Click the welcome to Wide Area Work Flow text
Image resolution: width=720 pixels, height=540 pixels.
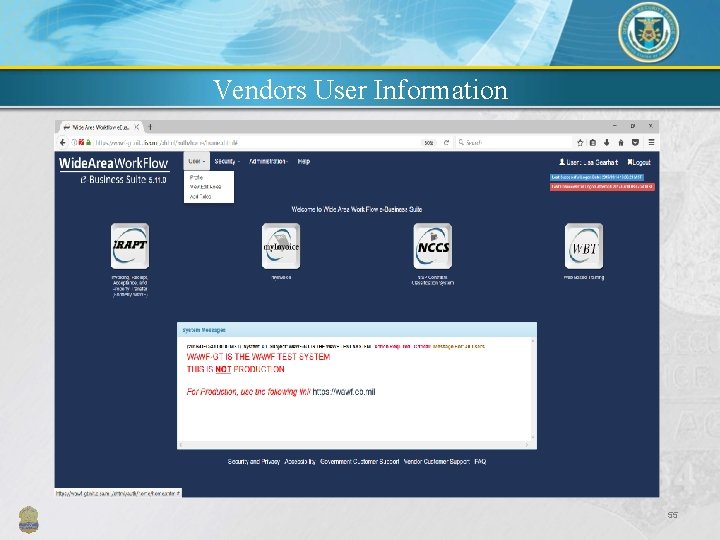(x=357, y=209)
